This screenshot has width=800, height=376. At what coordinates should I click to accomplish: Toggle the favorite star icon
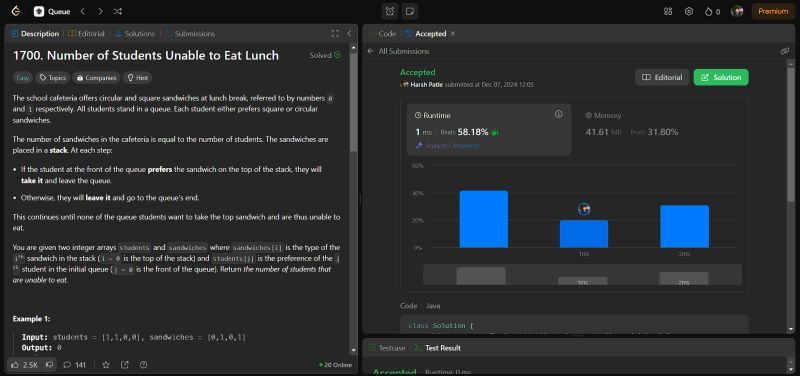106,365
